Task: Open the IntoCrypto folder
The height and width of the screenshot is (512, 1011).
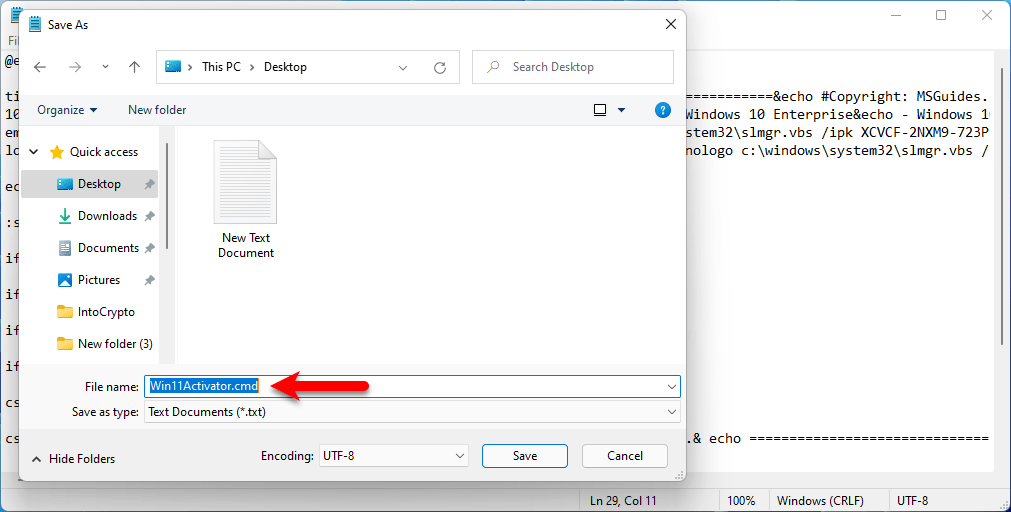Action: pyautogui.click(x=96, y=312)
